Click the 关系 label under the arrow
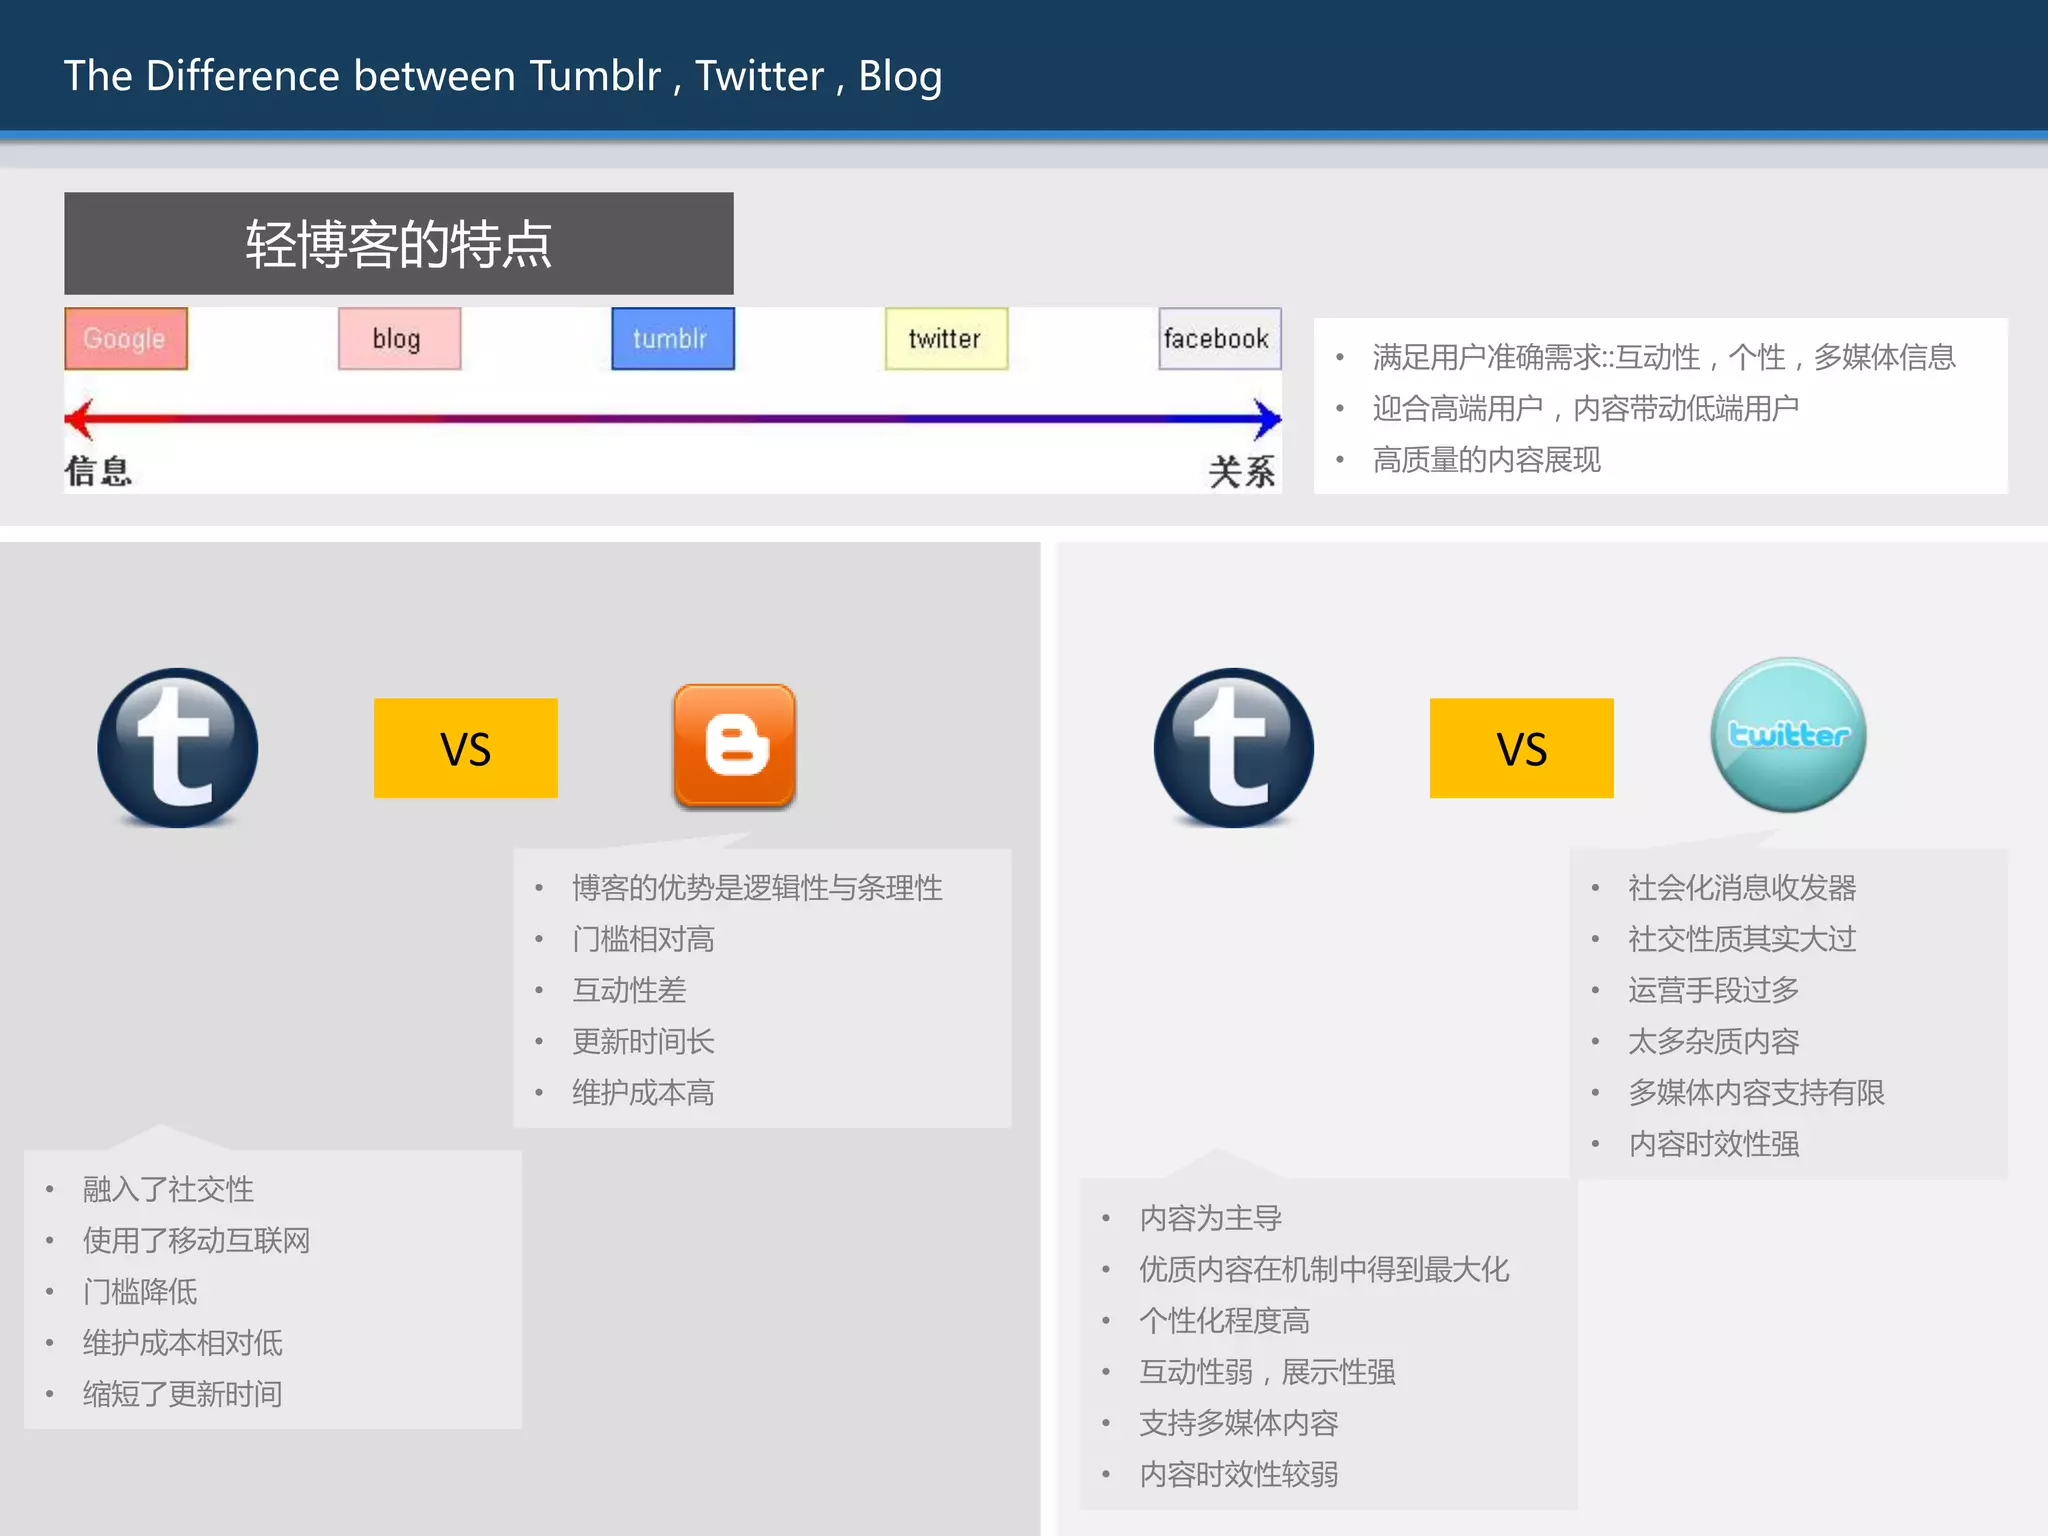2048x1536 pixels. (x=1242, y=471)
